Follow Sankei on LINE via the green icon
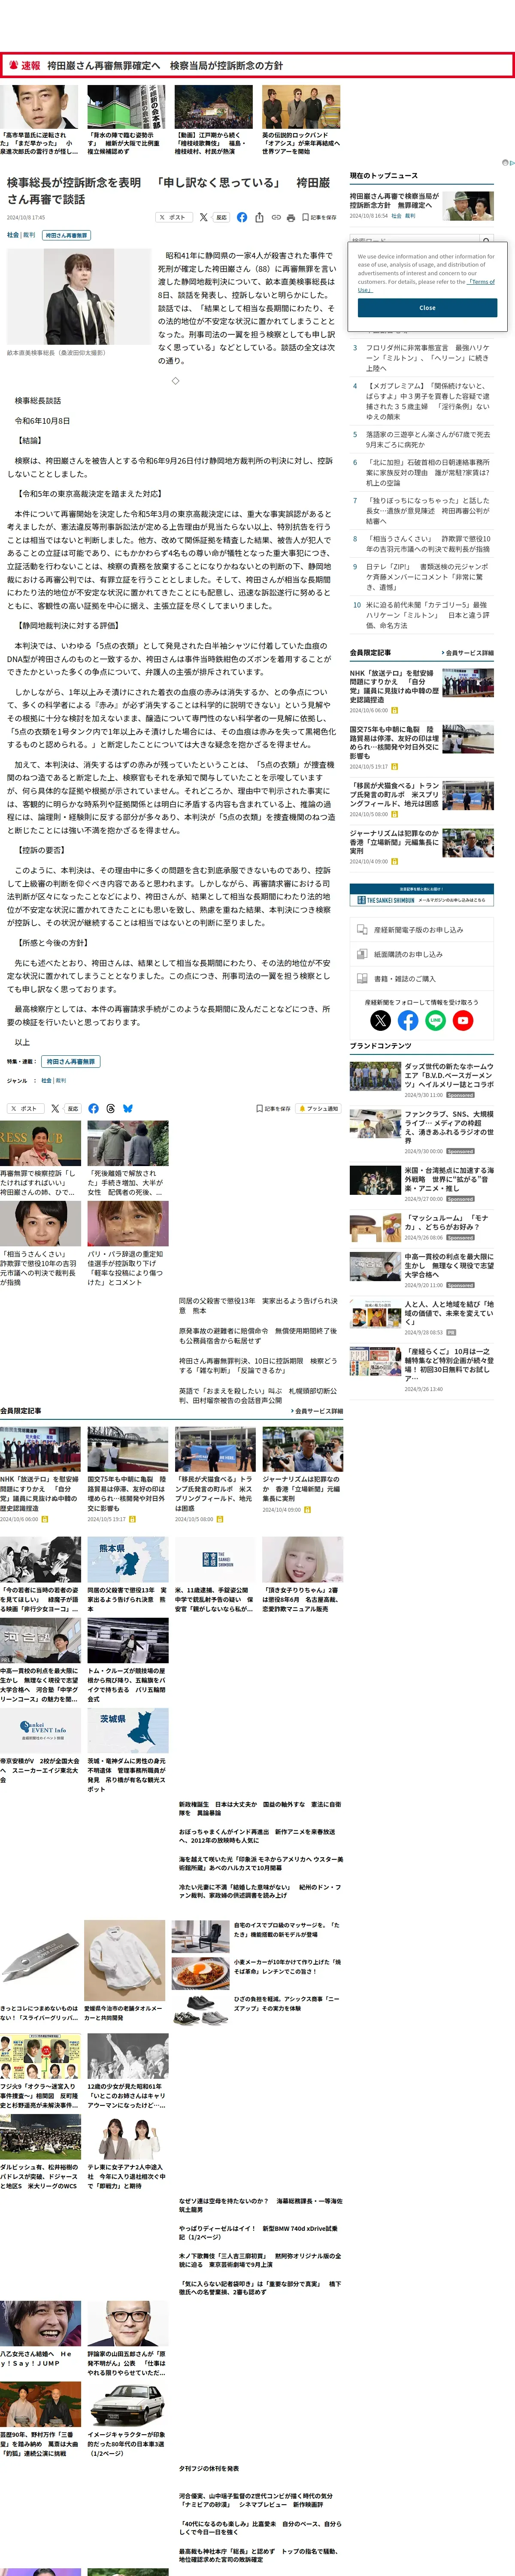 point(435,1020)
